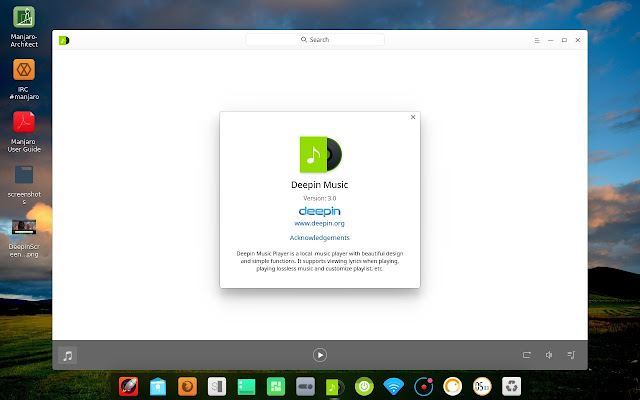640x400 pixels.
Task: Focus the Search field in title bar
Action: click(315, 40)
